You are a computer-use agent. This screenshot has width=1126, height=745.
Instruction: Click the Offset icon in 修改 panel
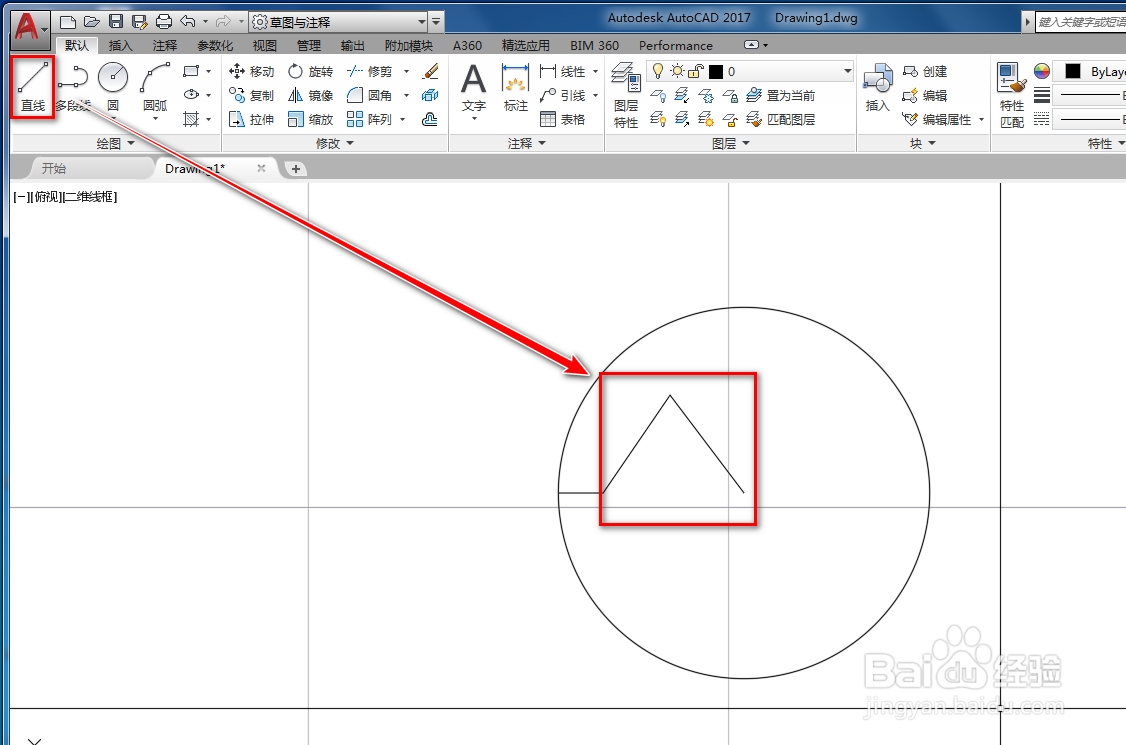430,119
